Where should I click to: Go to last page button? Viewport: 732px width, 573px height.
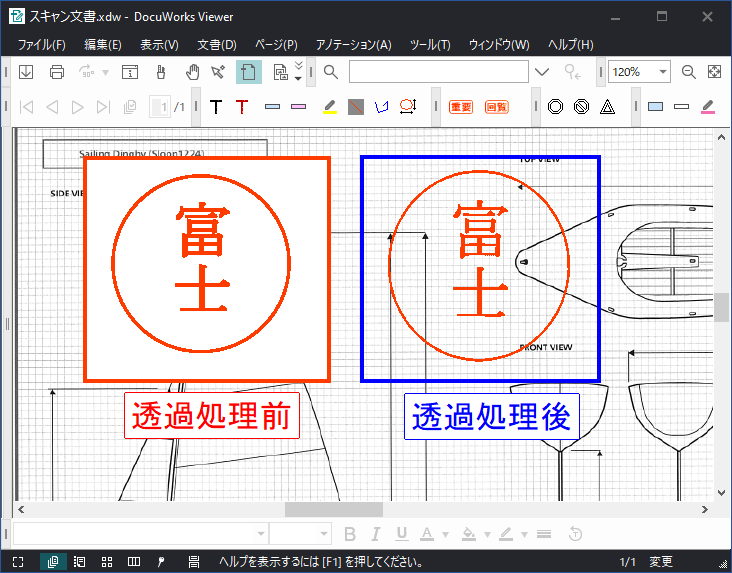tap(103, 107)
